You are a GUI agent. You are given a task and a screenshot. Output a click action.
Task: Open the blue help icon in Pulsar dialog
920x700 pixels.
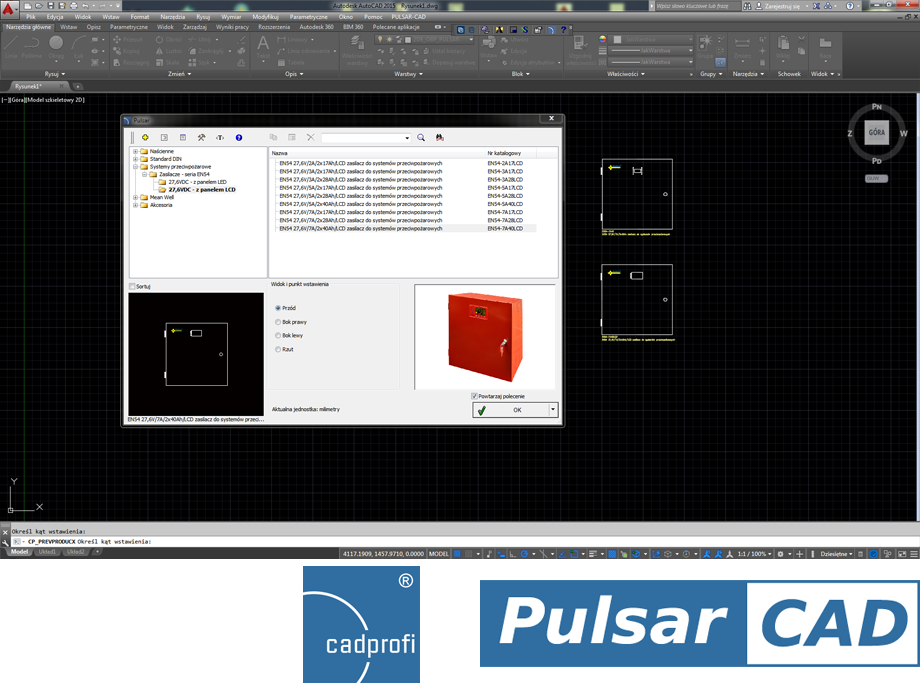239,137
